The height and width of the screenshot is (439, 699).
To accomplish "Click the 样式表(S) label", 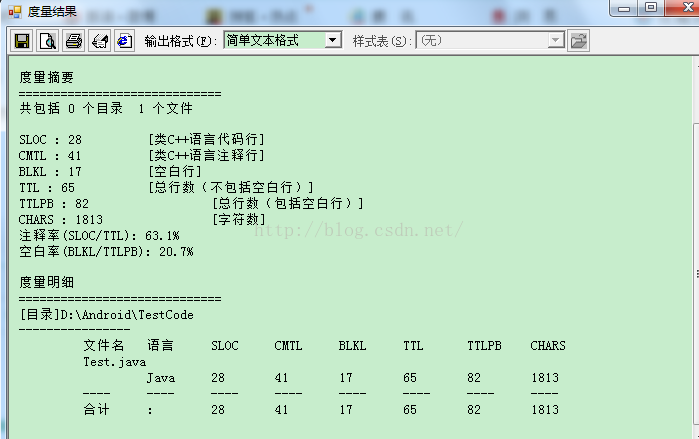I will (x=381, y=41).
